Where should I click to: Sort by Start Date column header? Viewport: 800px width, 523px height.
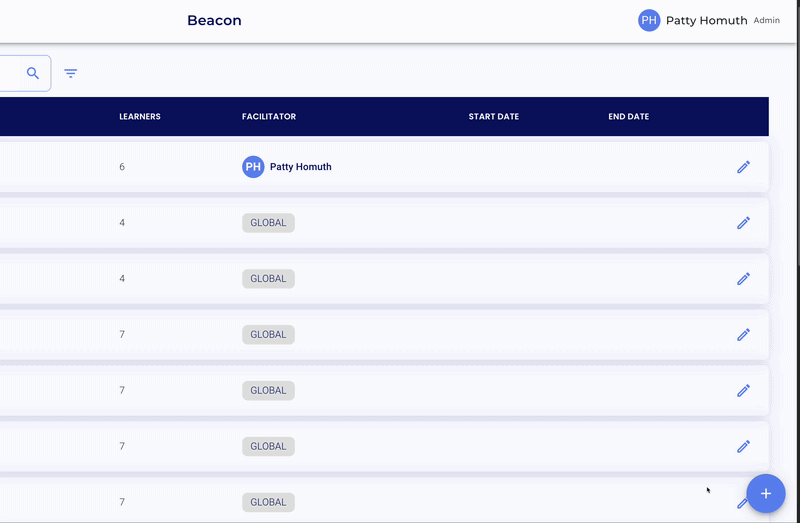(494, 117)
